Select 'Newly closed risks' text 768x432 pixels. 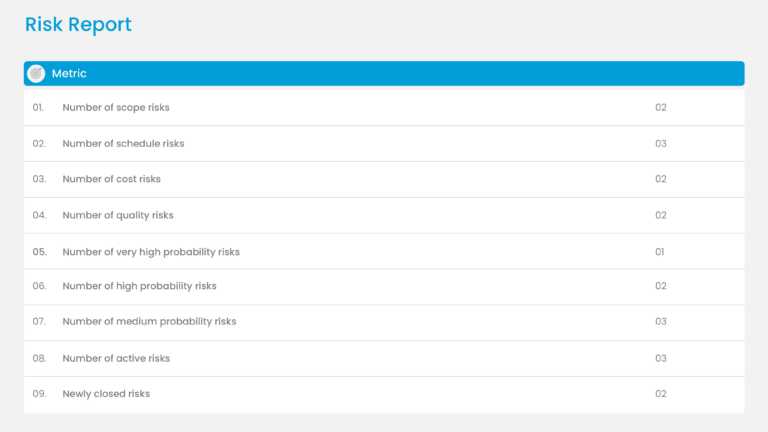tap(106, 394)
